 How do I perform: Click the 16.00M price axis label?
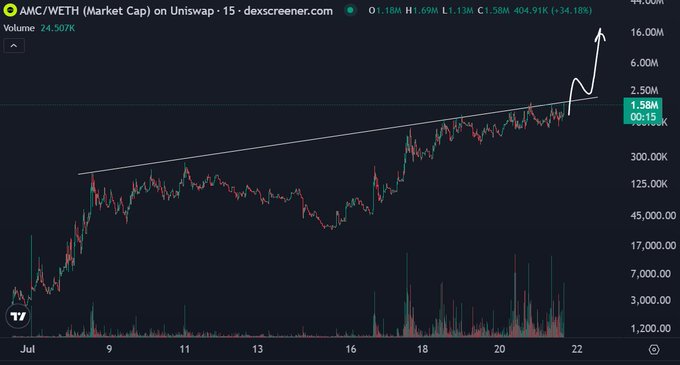coord(647,33)
